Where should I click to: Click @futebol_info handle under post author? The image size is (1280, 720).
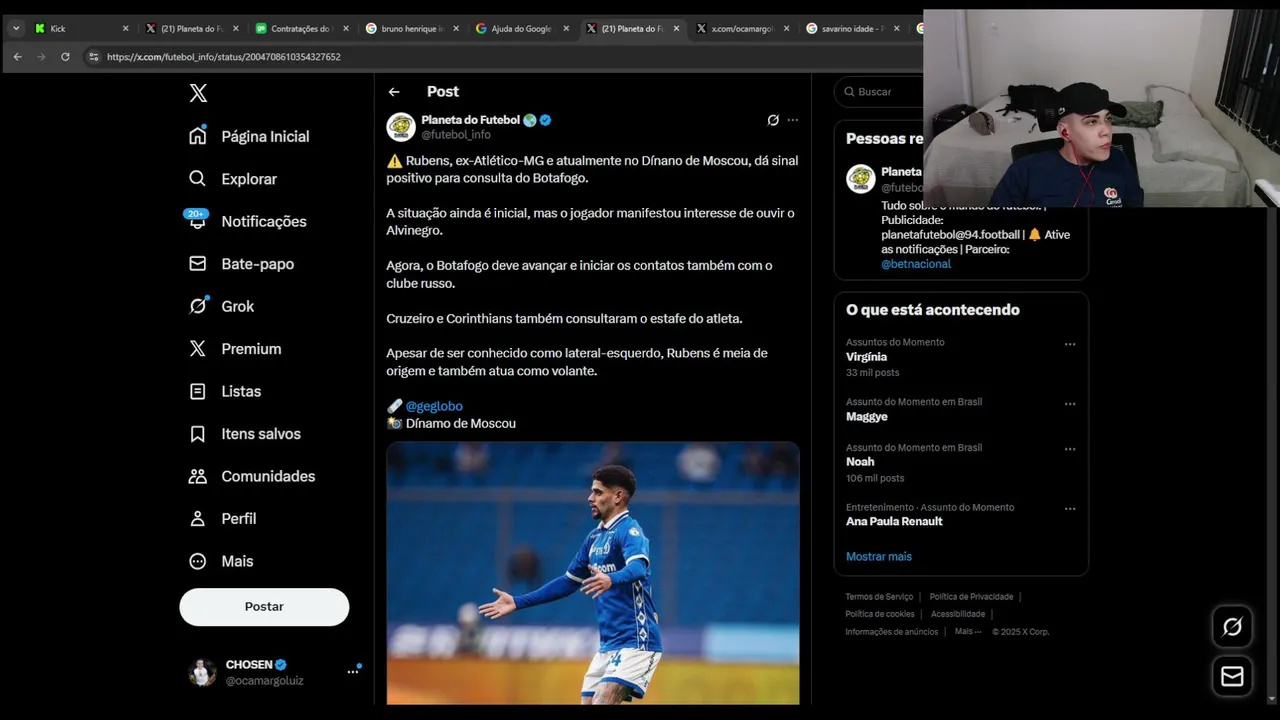456,134
